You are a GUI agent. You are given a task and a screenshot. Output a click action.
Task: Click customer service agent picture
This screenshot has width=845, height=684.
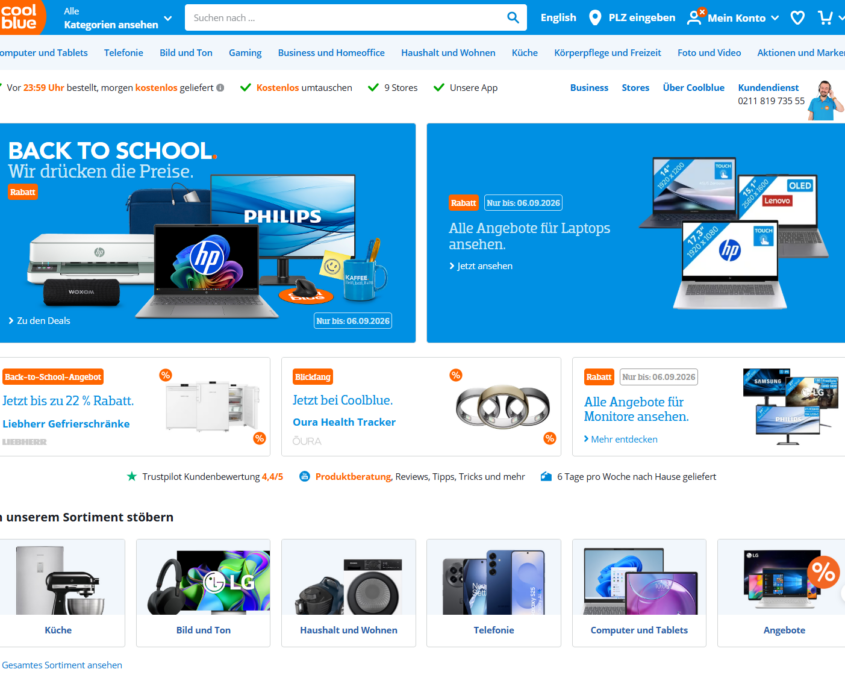click(824, 100)
